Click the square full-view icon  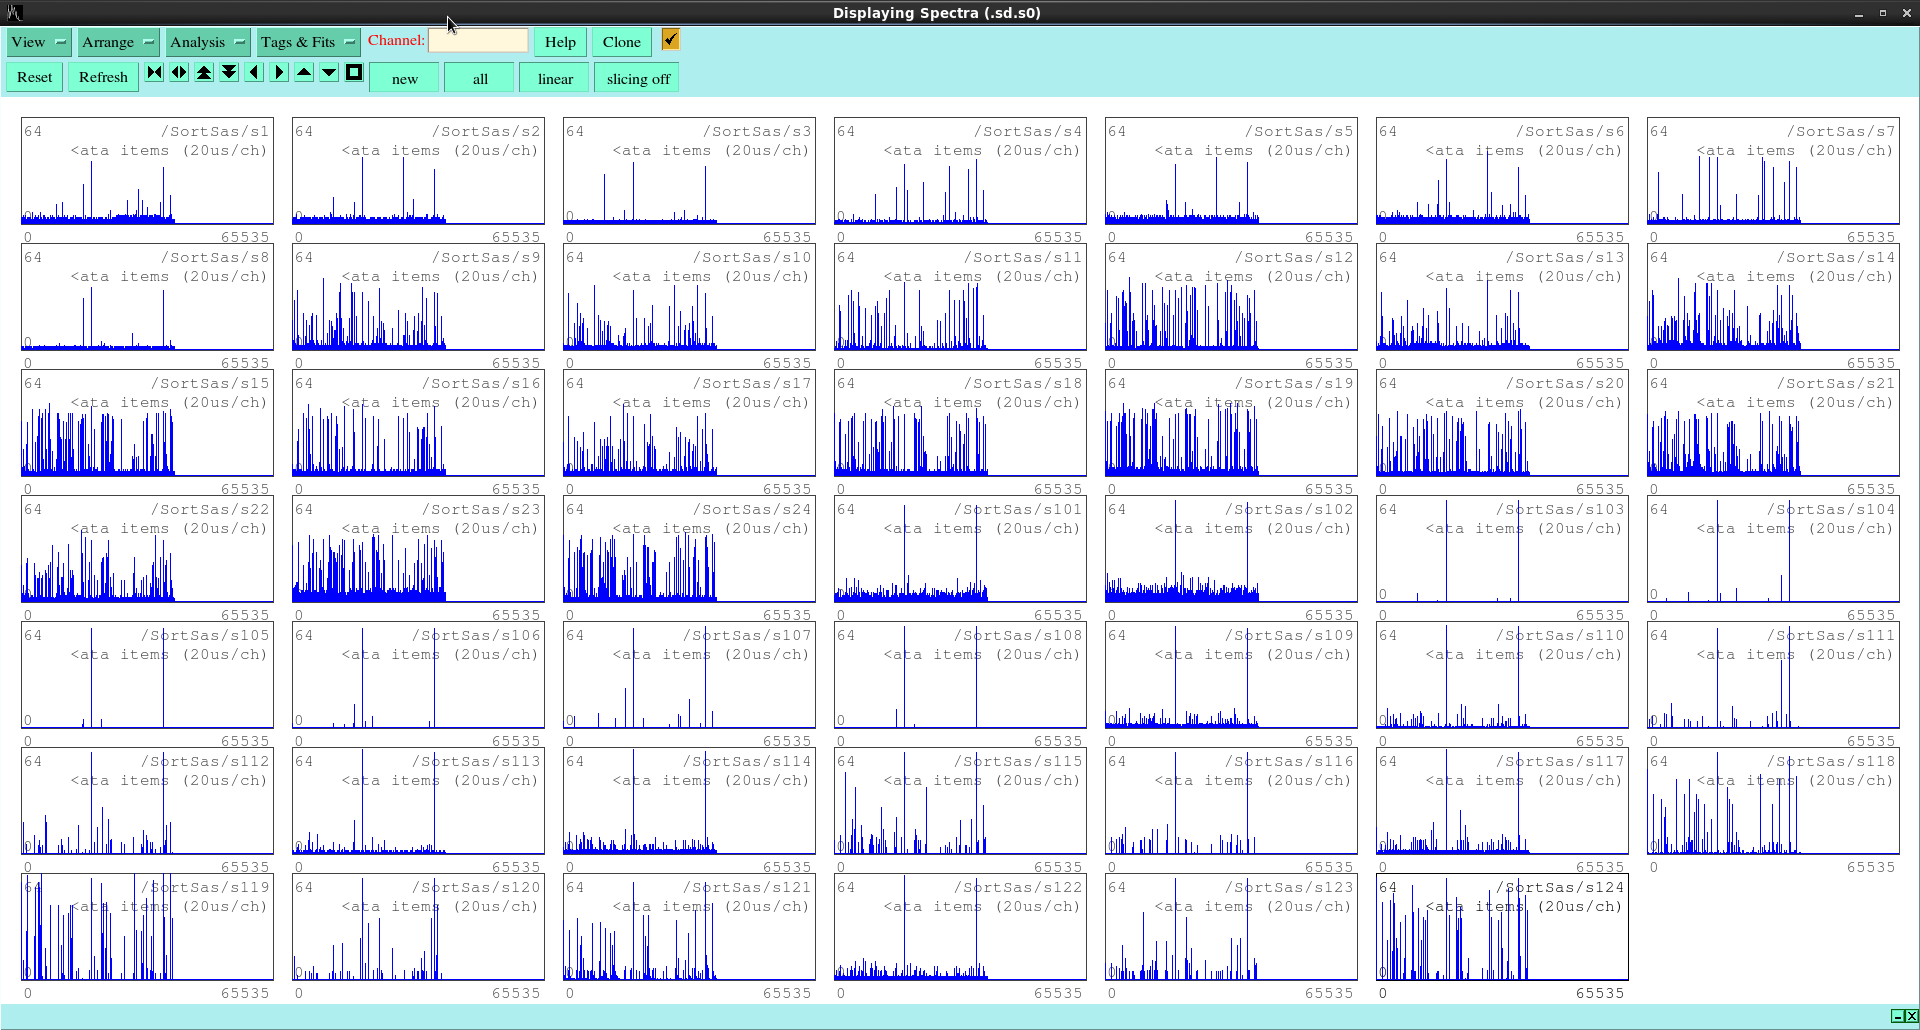pyautogui.click(x=354, y=72)
